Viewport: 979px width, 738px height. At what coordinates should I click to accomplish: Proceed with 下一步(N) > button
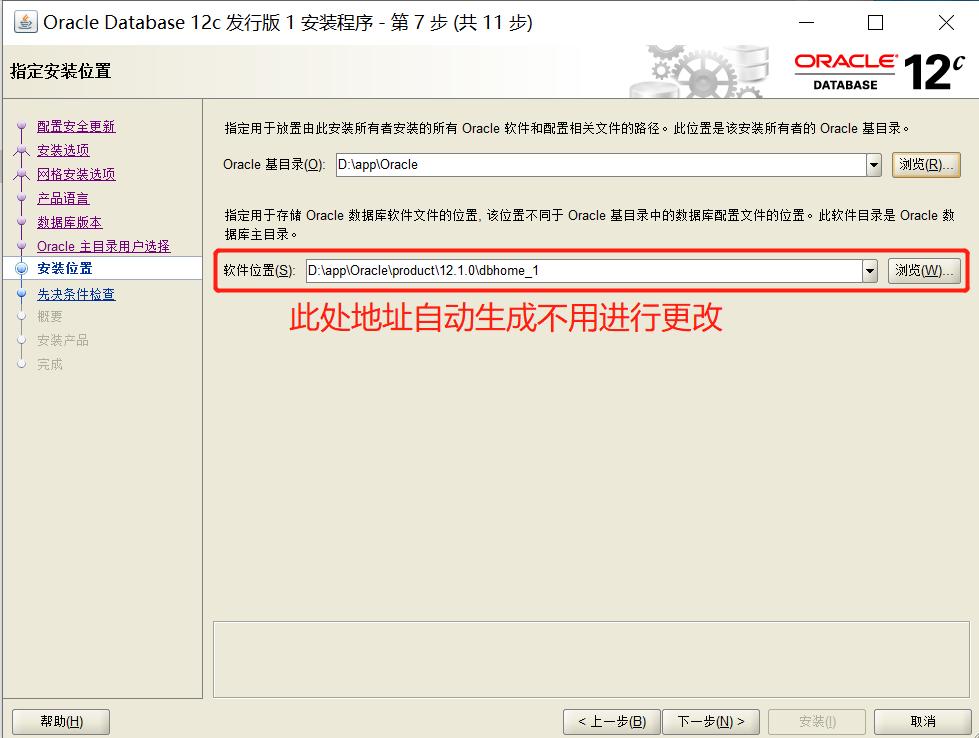711,722
